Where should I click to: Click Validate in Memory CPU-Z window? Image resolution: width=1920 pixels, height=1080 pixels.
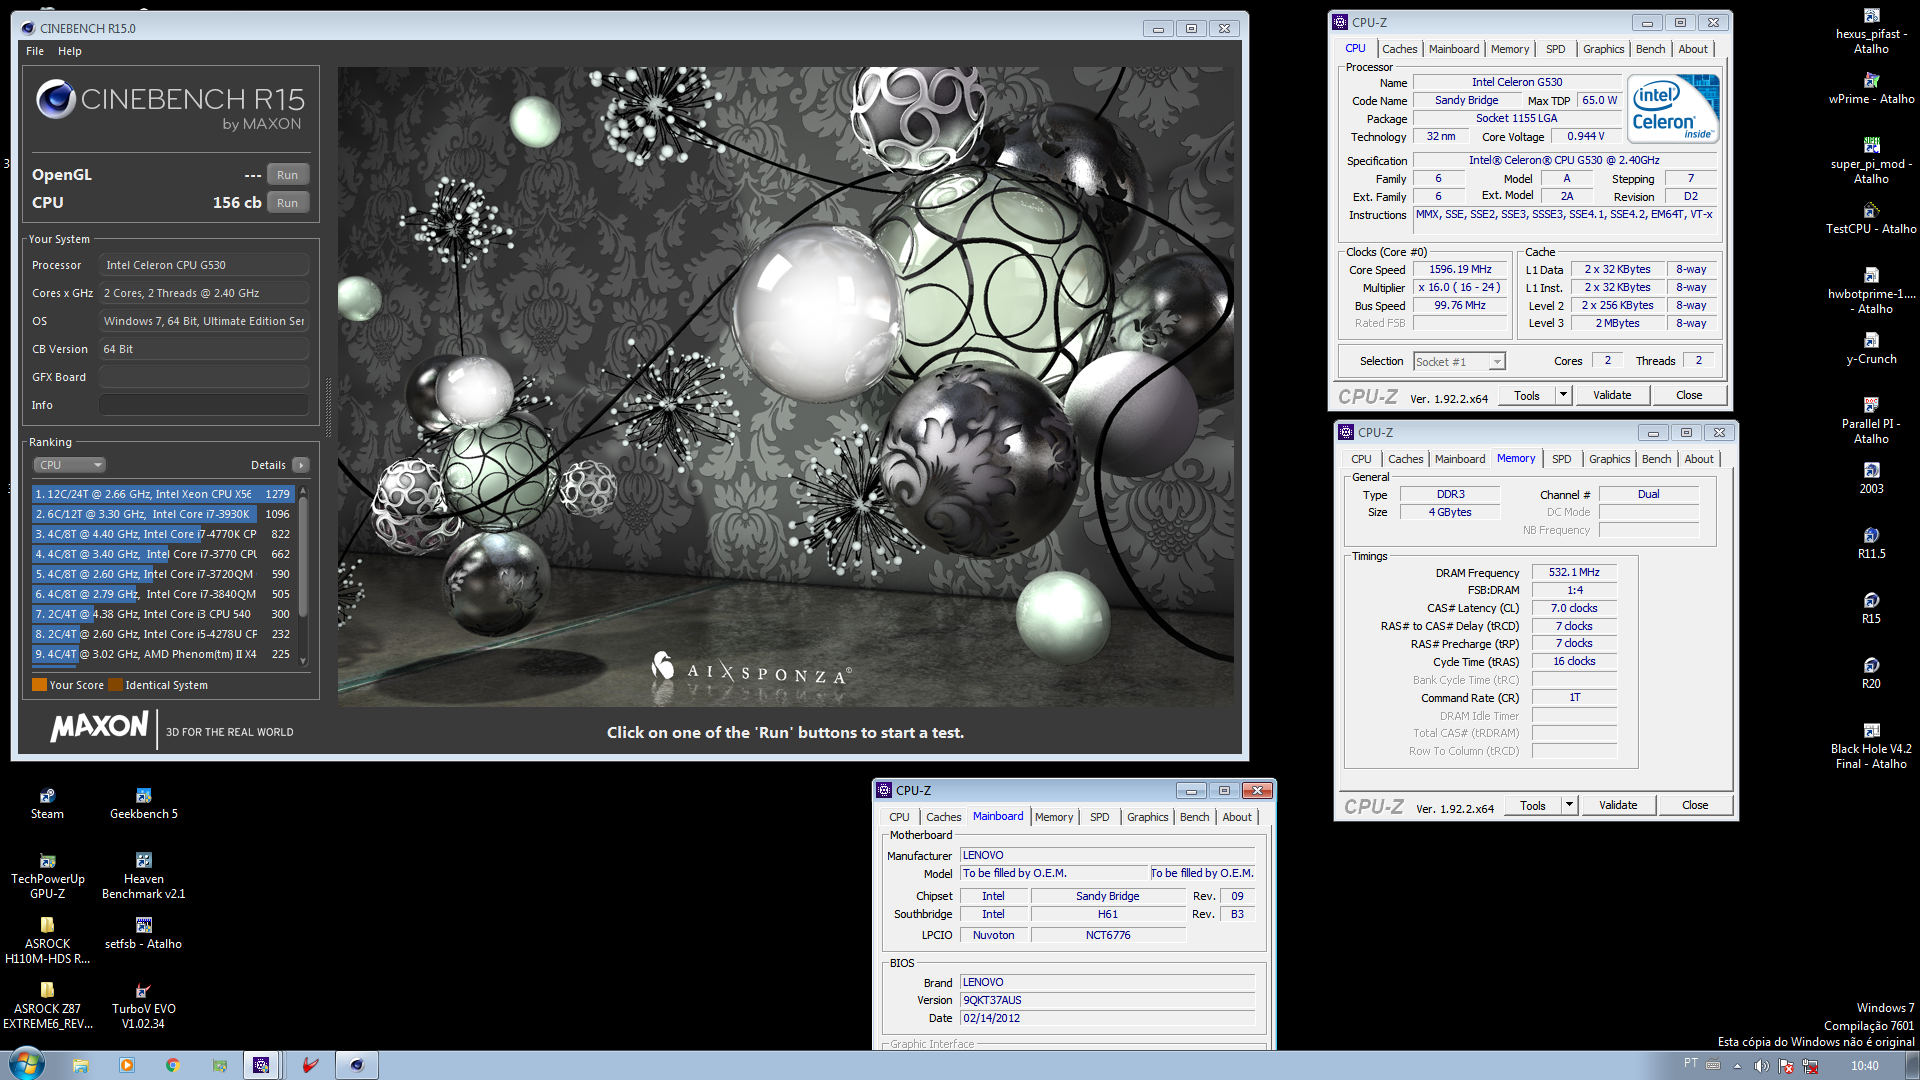pyautogui.click(x=1618, y=806)
